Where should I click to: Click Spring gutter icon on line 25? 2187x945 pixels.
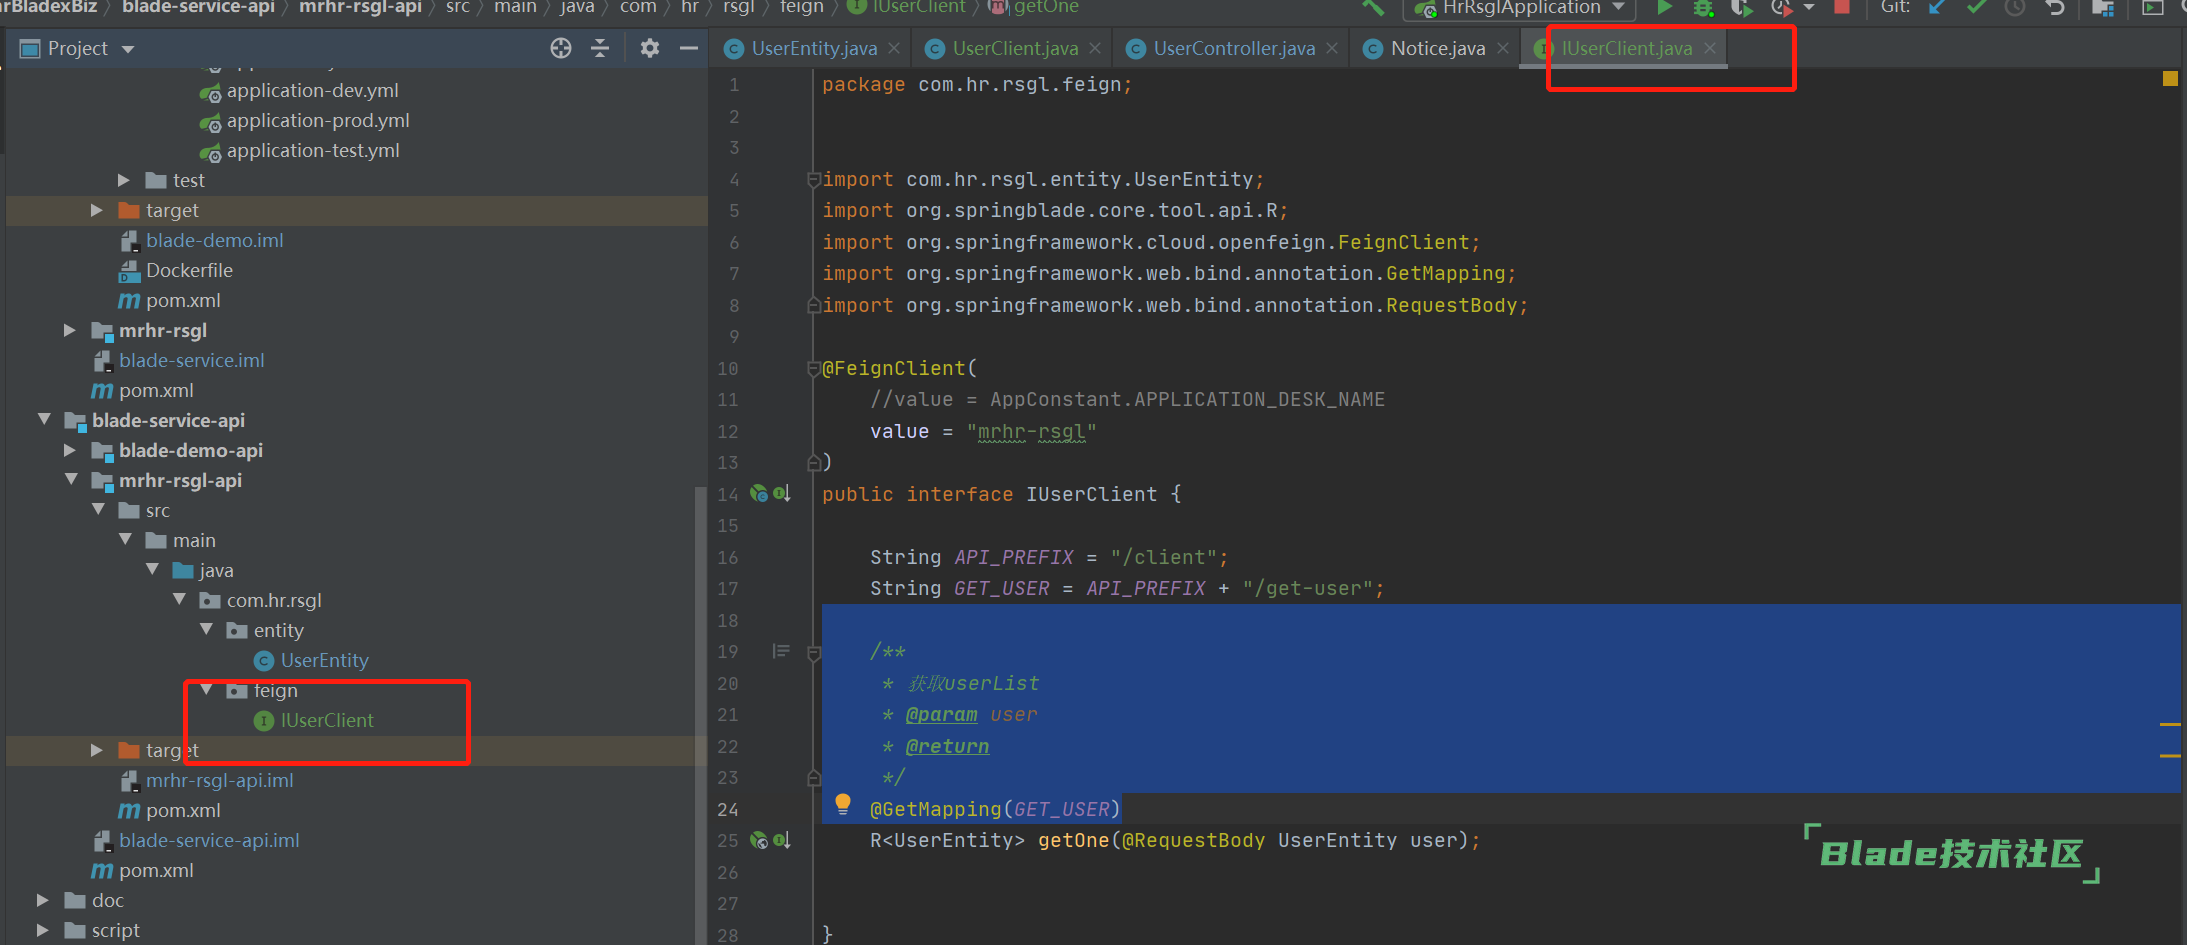(x=759, y=840)
